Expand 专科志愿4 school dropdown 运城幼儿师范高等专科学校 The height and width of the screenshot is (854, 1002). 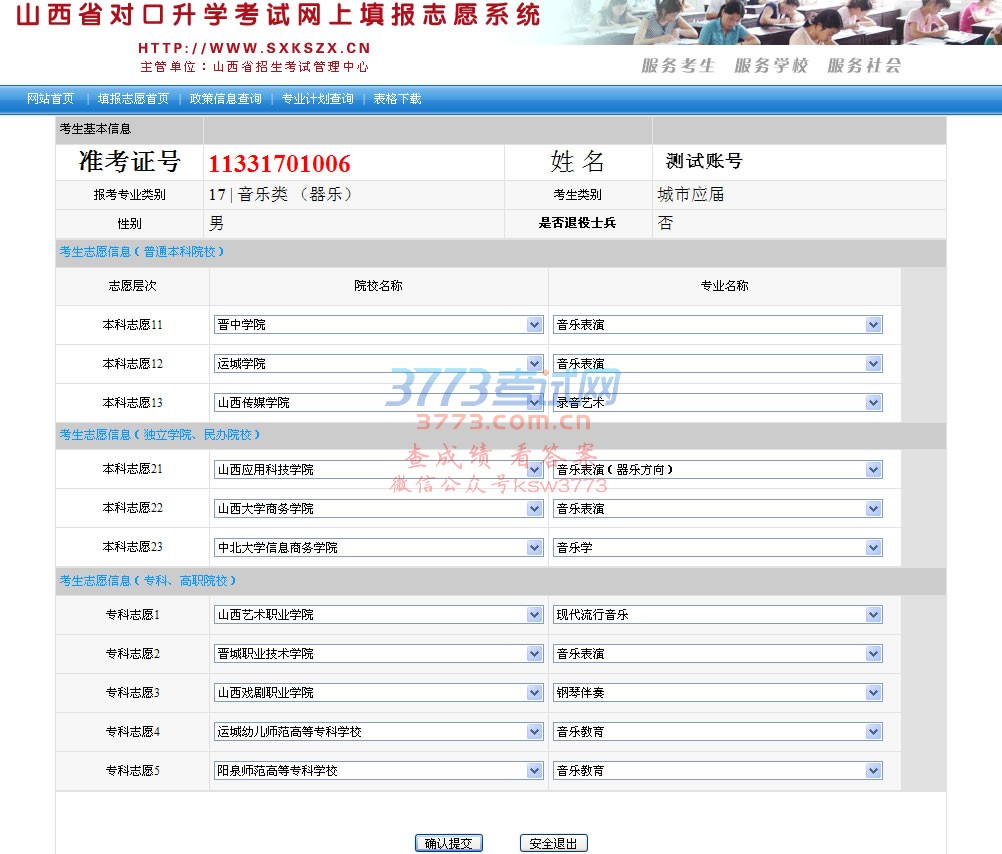coord(378,732)
